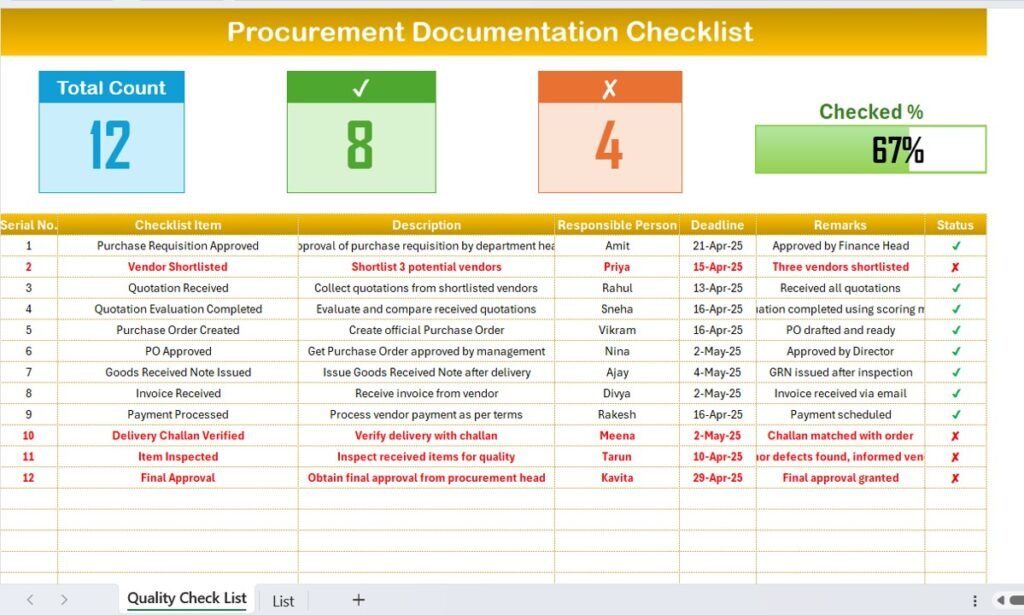Click the Checked % label
The image size is (1024, 615).
(x=870, y=111)
